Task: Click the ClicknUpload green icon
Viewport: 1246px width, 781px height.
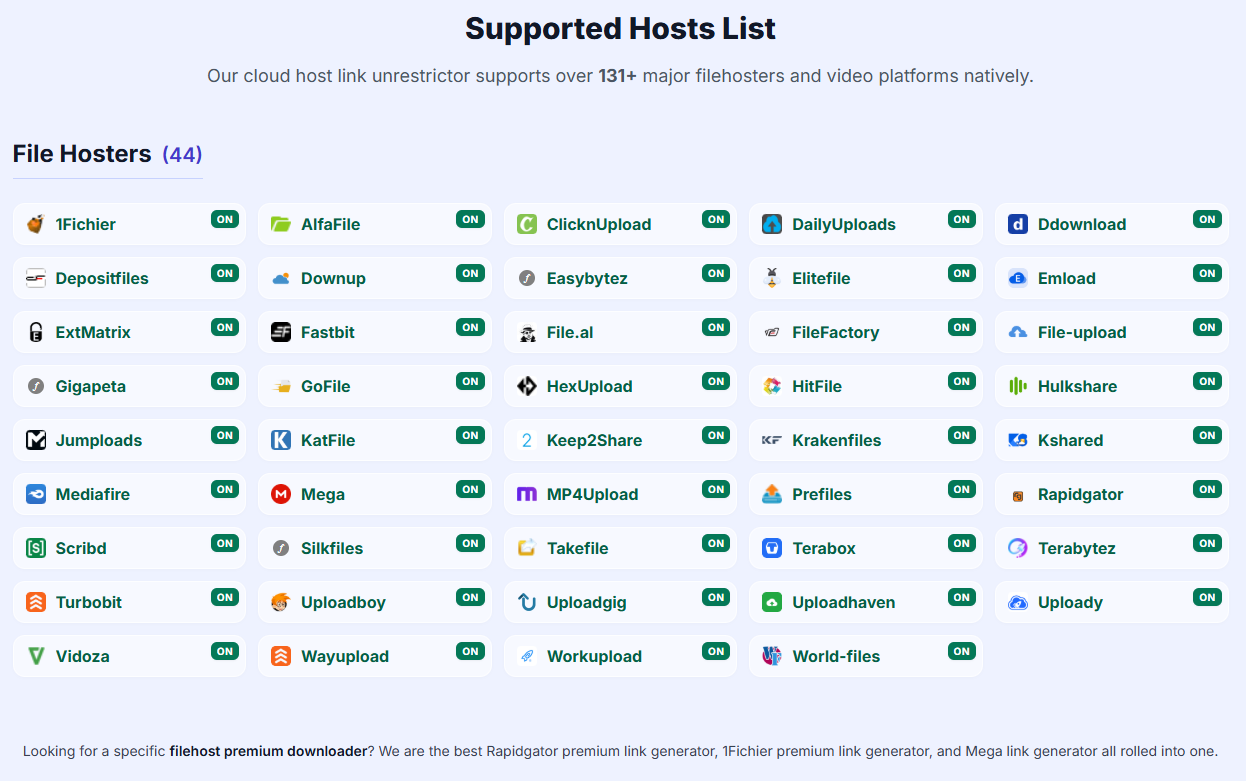Action: tap(527, 224)
